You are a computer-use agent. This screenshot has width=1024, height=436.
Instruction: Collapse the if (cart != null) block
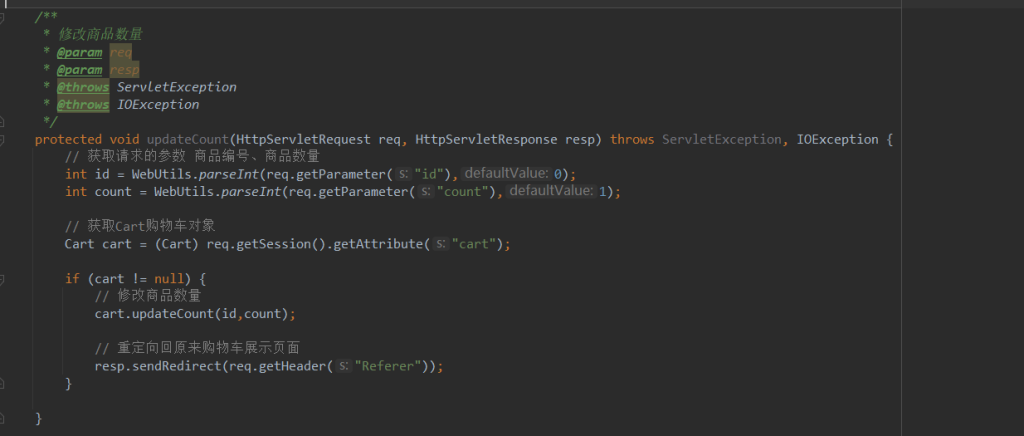3,278
